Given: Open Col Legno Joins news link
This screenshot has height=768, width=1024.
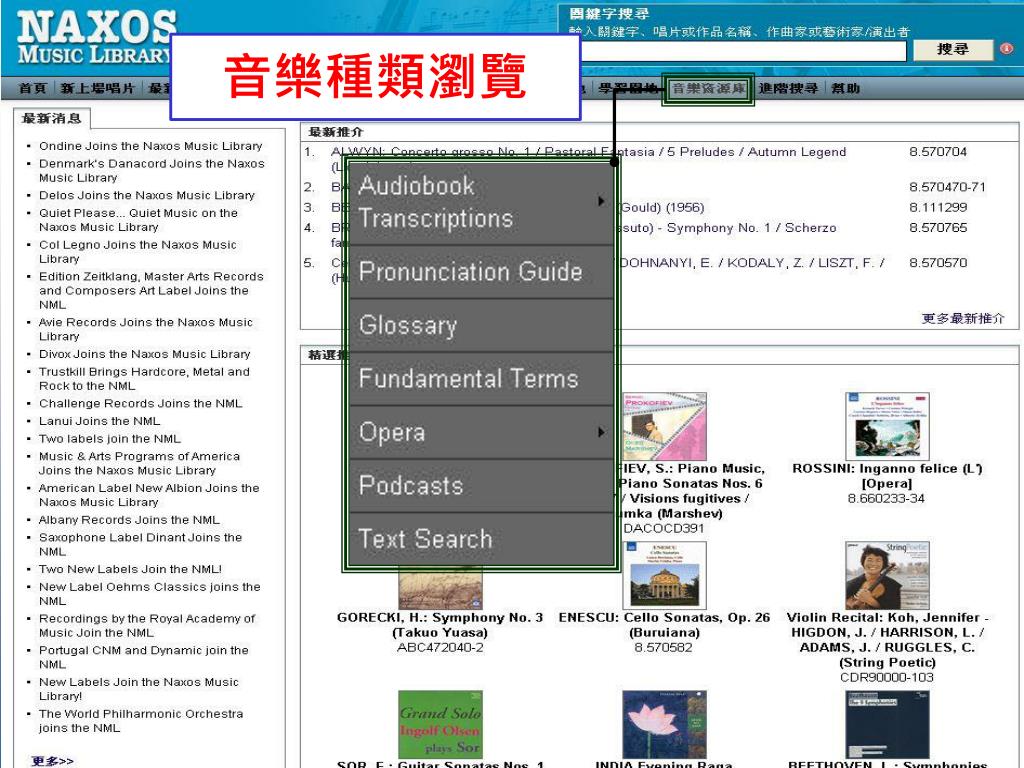Looking at the screenshot, I should tap(137, 251).
